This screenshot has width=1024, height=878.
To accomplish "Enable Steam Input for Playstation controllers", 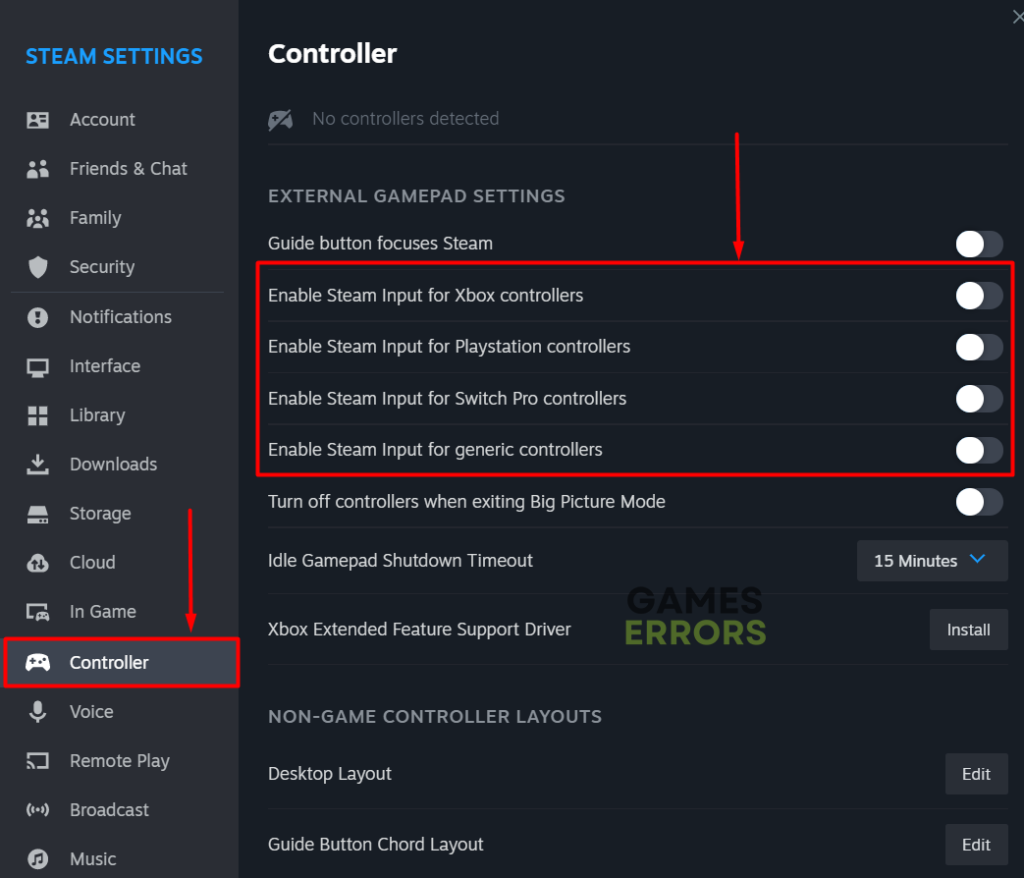I will pyautogui.click(x=978, y=347).
